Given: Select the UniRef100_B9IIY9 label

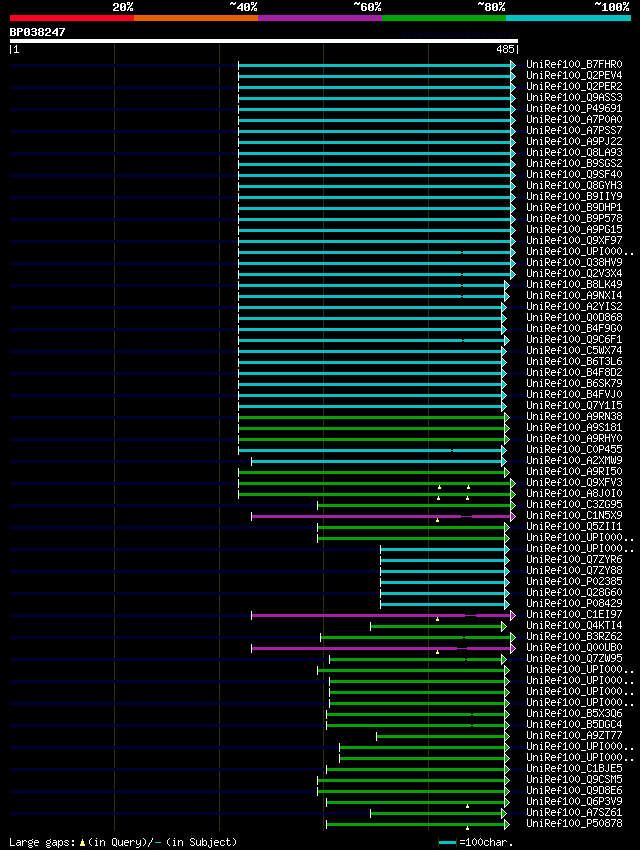Looking at the screenshot, I should (574, 196).
